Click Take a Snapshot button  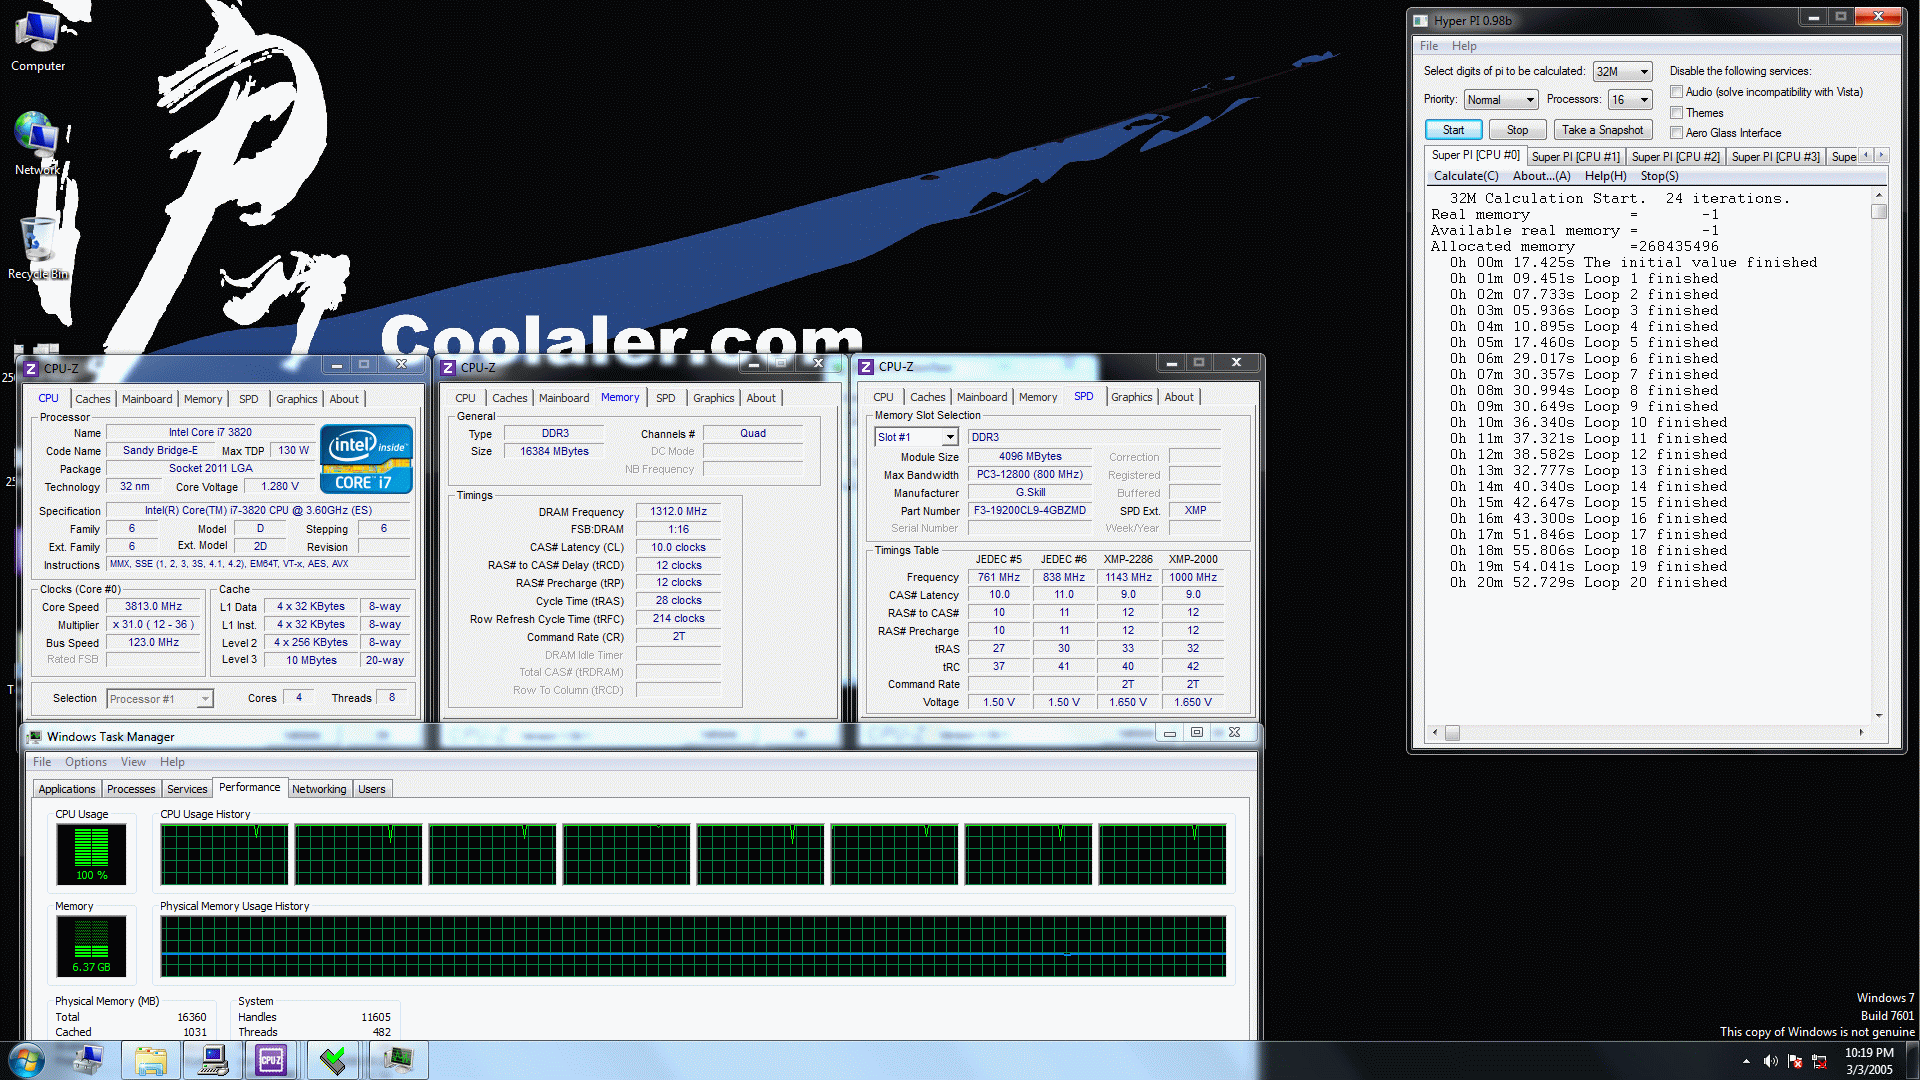1602,130
